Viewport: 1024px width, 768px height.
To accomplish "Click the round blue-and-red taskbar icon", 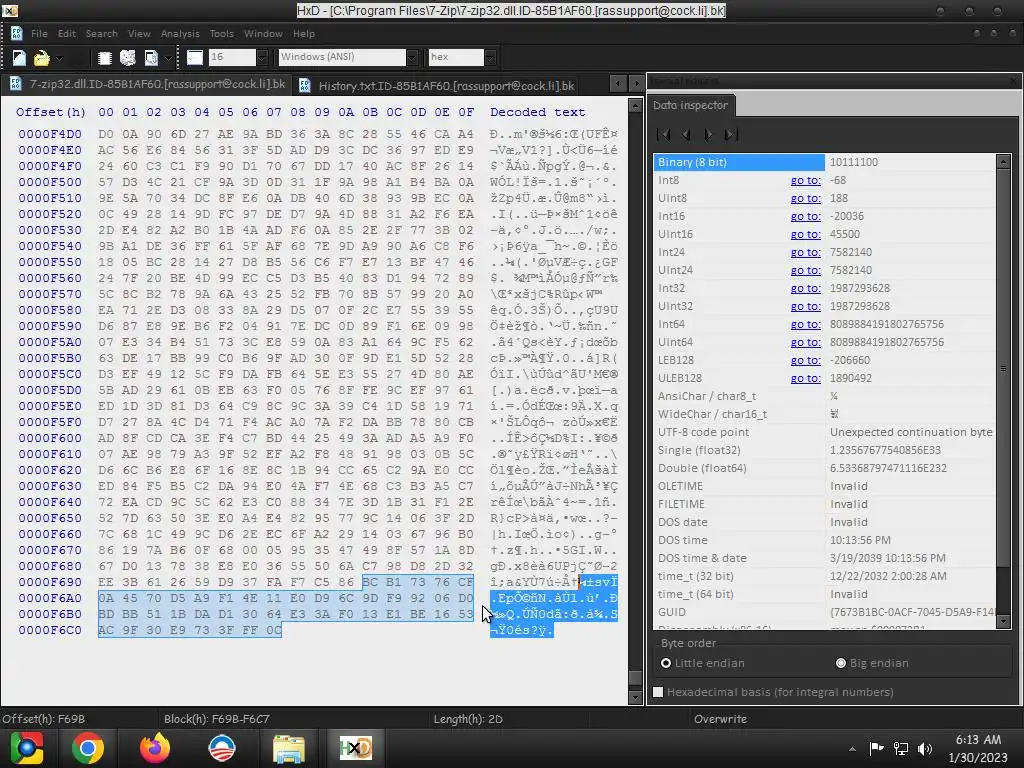I will [x=222, y=748].
